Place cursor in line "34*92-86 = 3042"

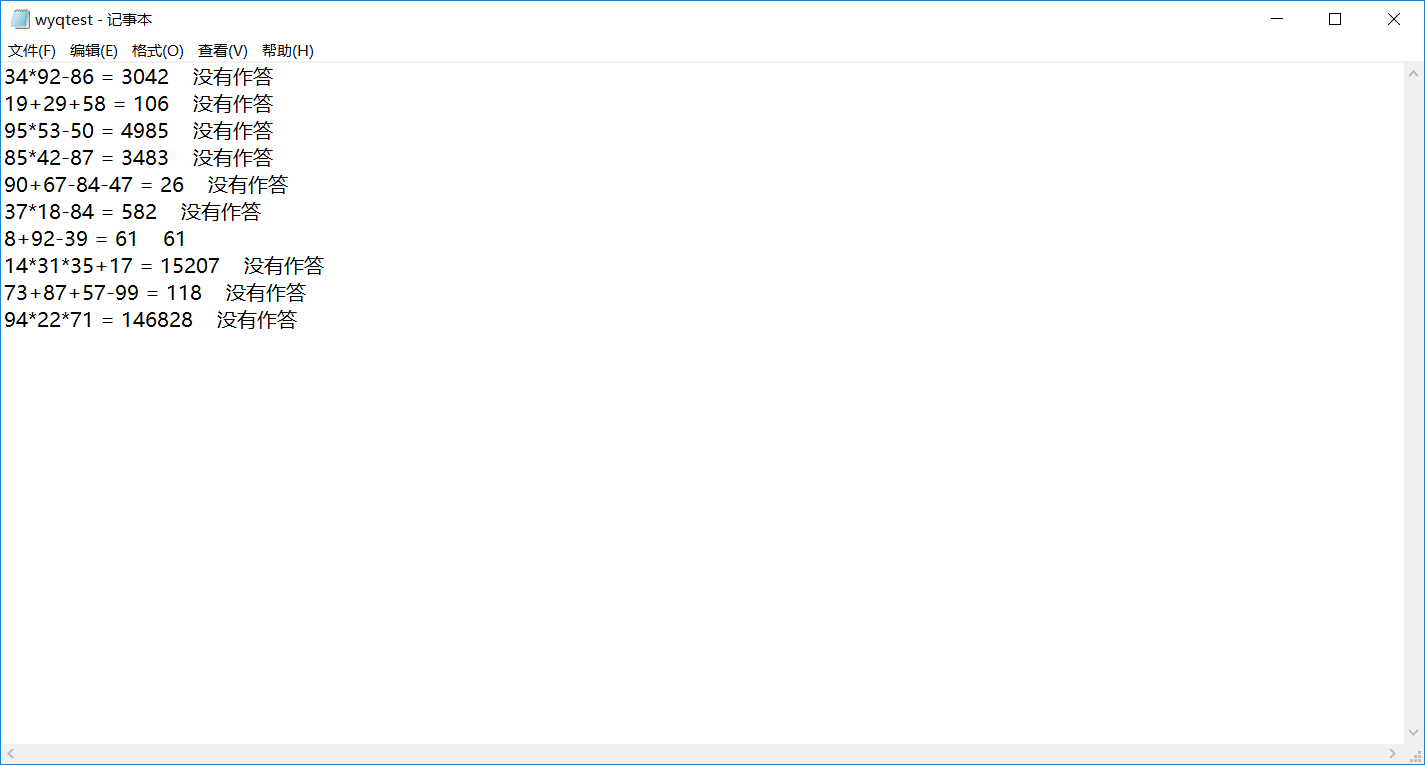87,77
